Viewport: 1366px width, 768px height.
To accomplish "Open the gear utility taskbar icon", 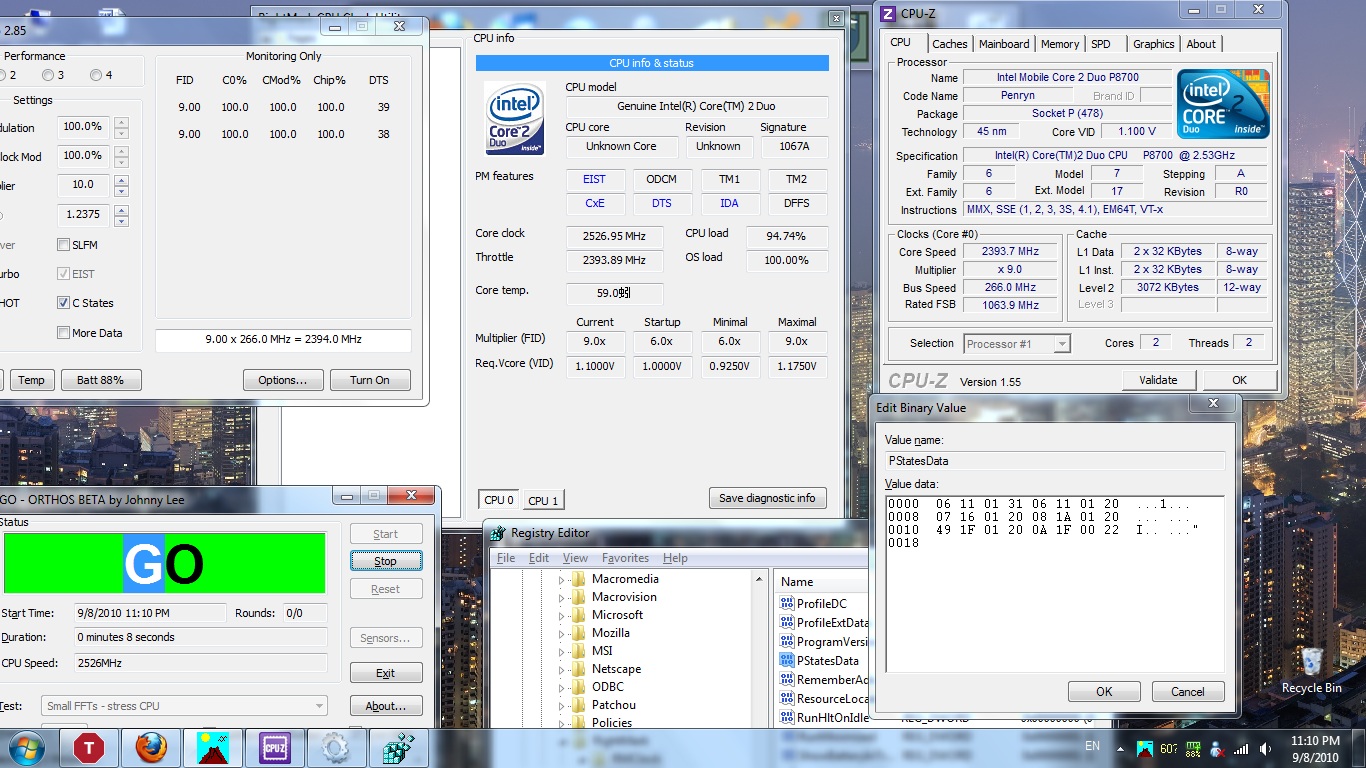I will [336, 748].
